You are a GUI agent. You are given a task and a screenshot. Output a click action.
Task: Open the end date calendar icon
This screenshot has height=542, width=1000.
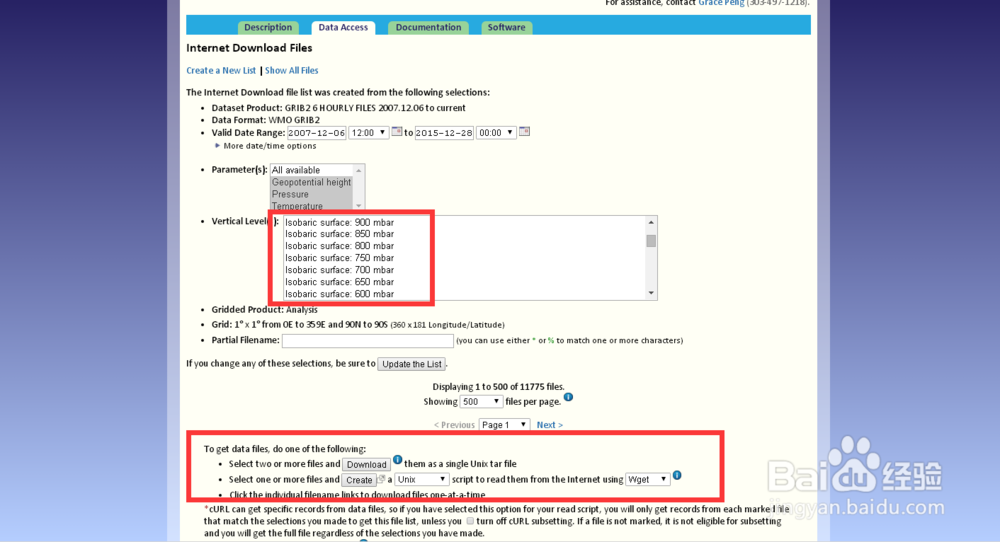click(524, 131)
